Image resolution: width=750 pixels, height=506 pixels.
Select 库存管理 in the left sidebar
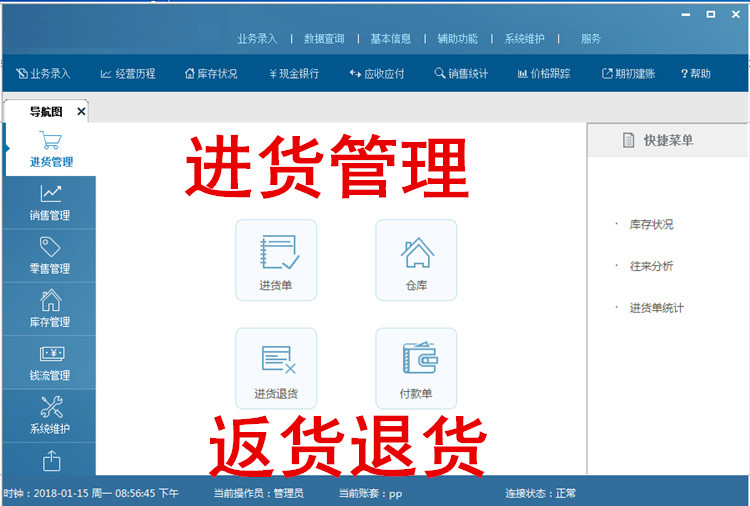click(50, 309)
